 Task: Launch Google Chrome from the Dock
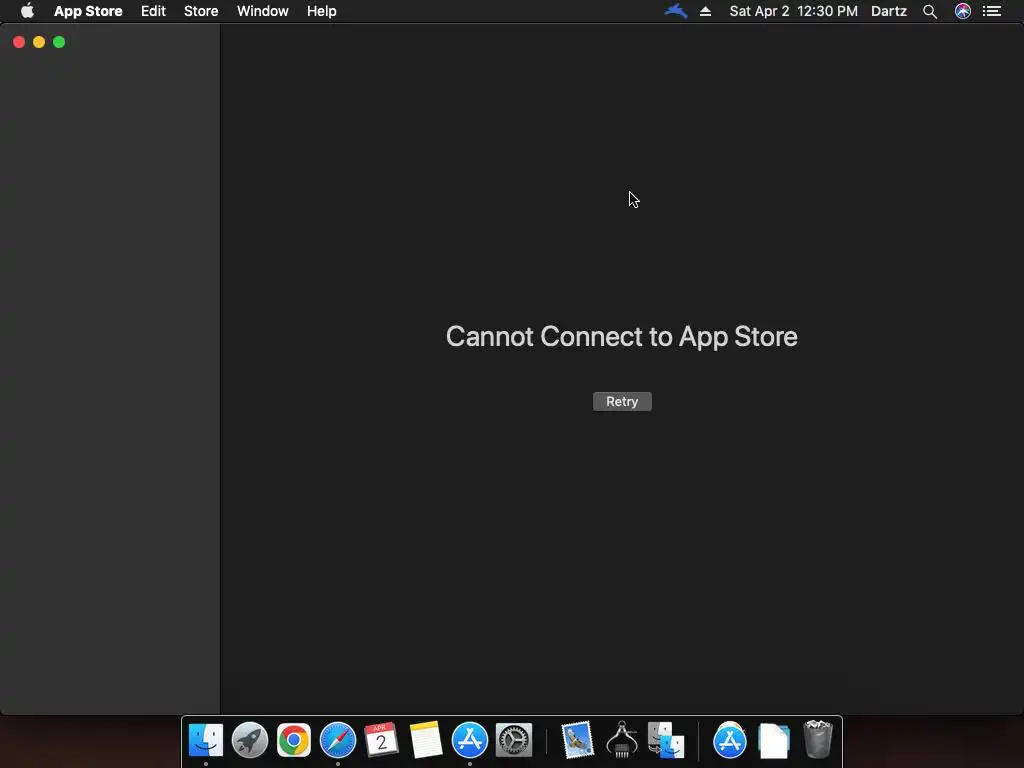coord(294,741)
